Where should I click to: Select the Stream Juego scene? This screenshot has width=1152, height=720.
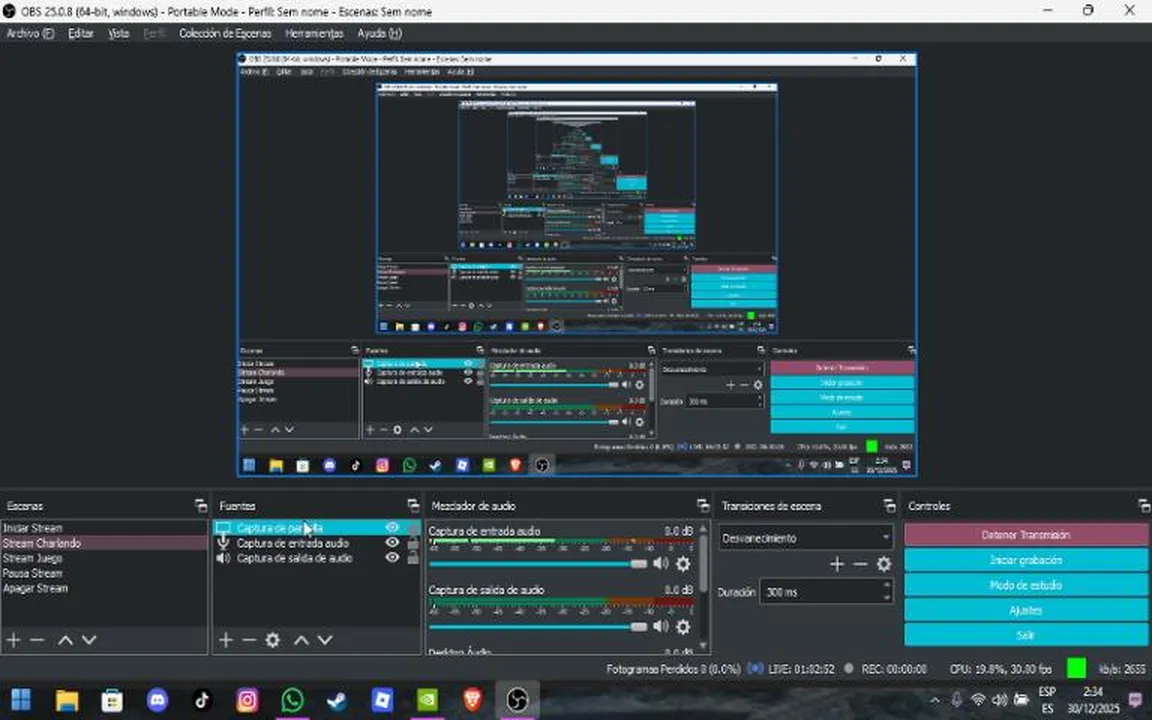tap(104, 558)
